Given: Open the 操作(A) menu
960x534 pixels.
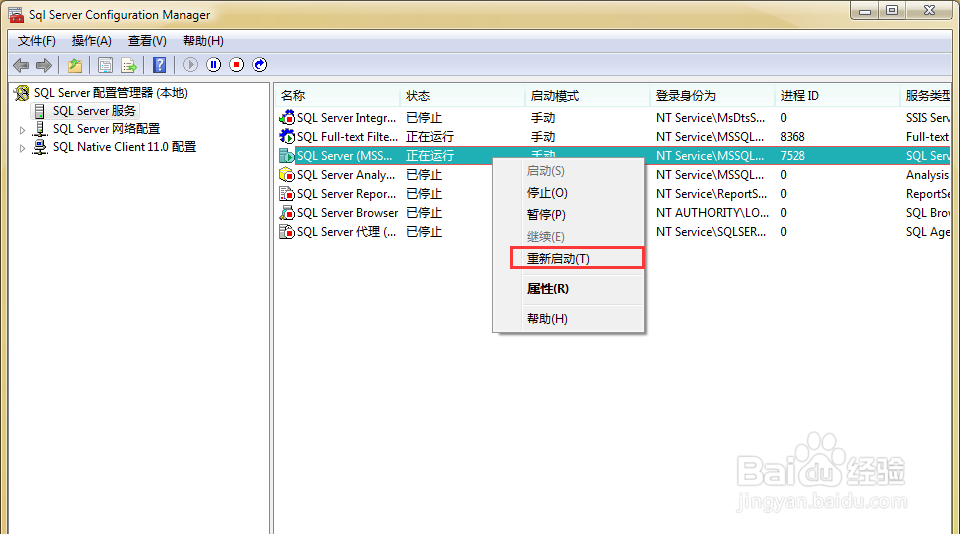Looking at the screenshot, I should (x=92, y=41).
